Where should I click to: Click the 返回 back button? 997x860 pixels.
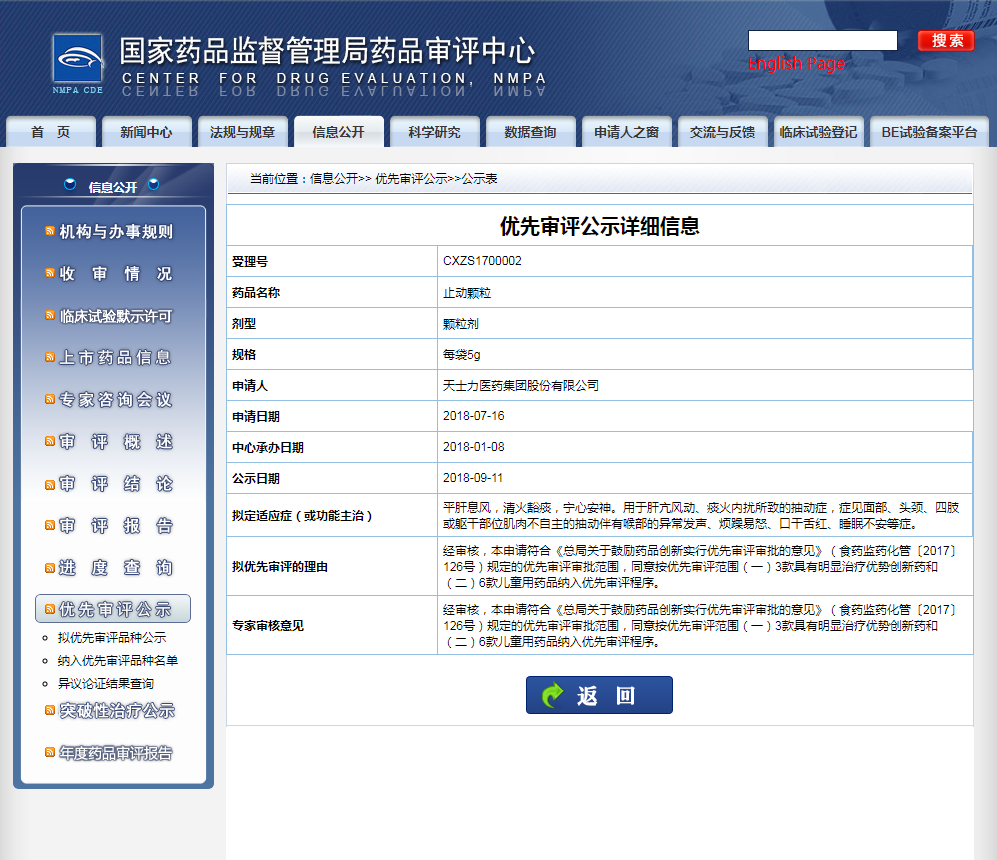[x=599, y=695]
